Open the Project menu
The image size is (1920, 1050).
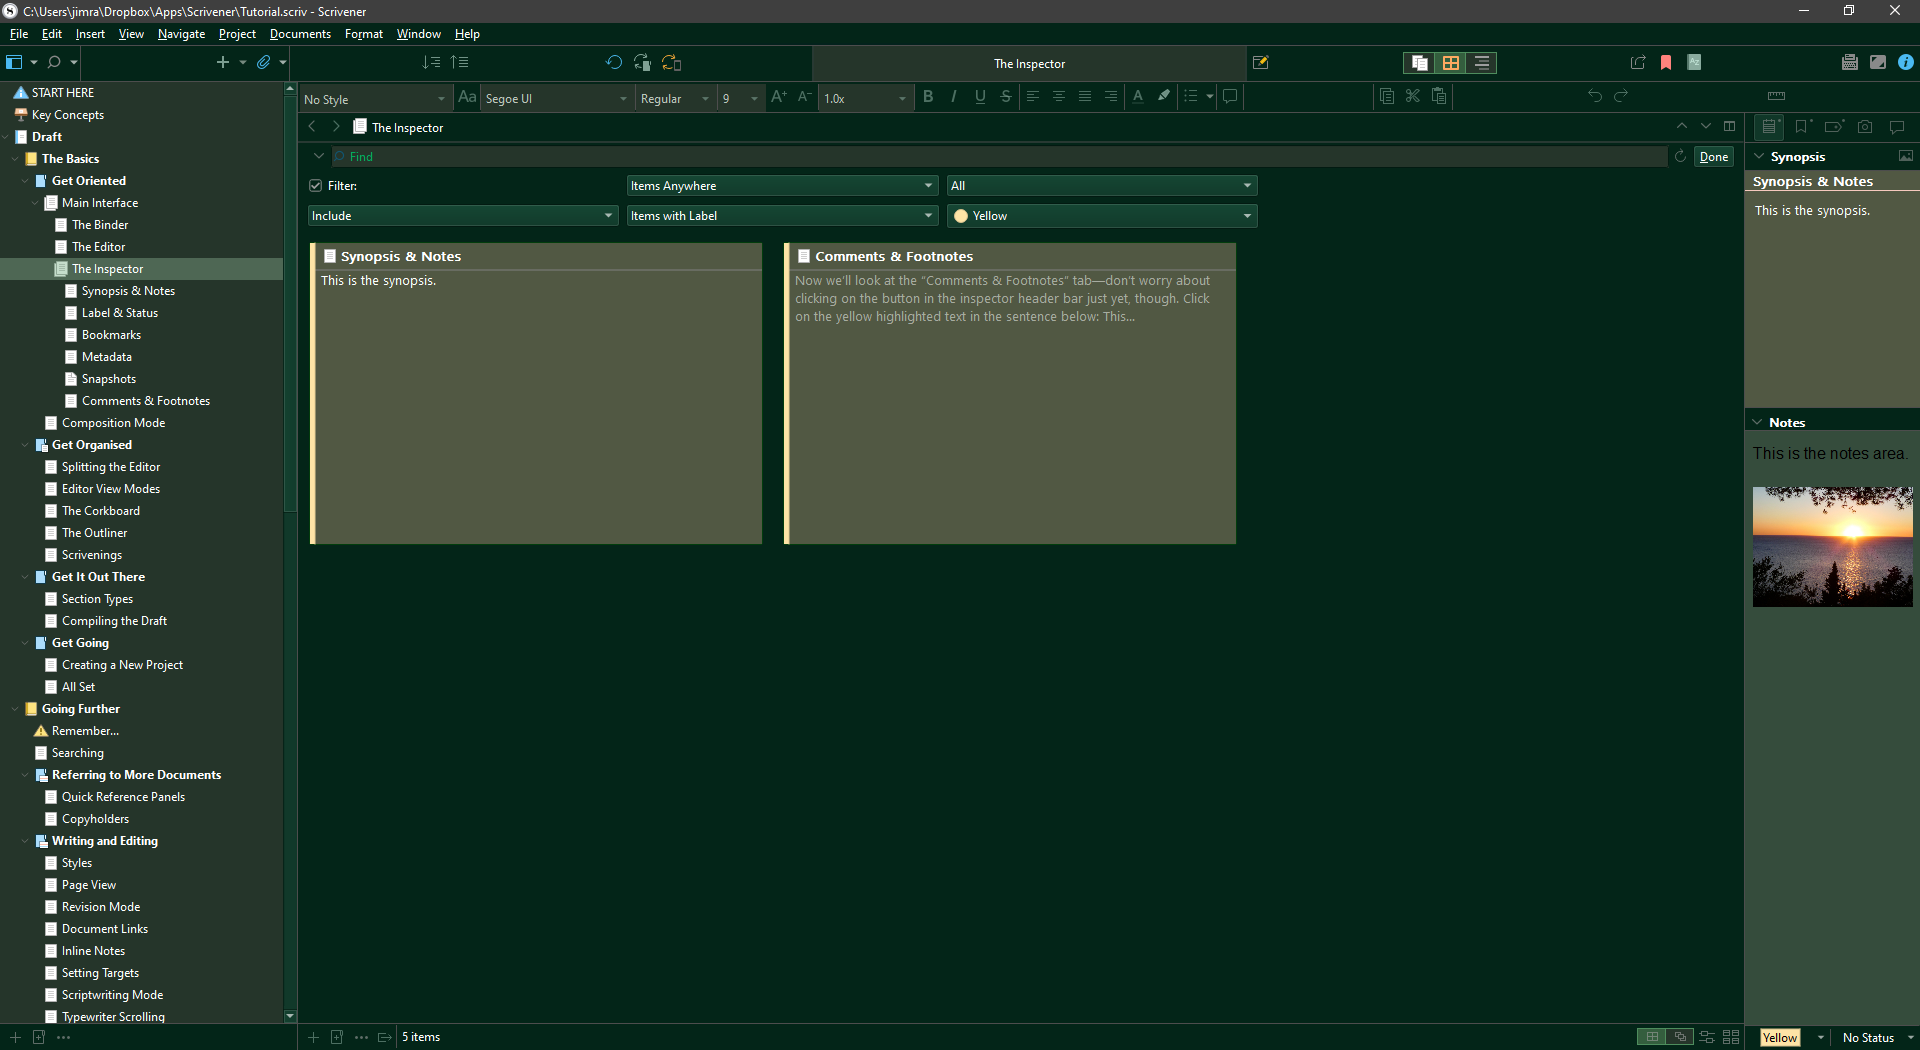237,34
